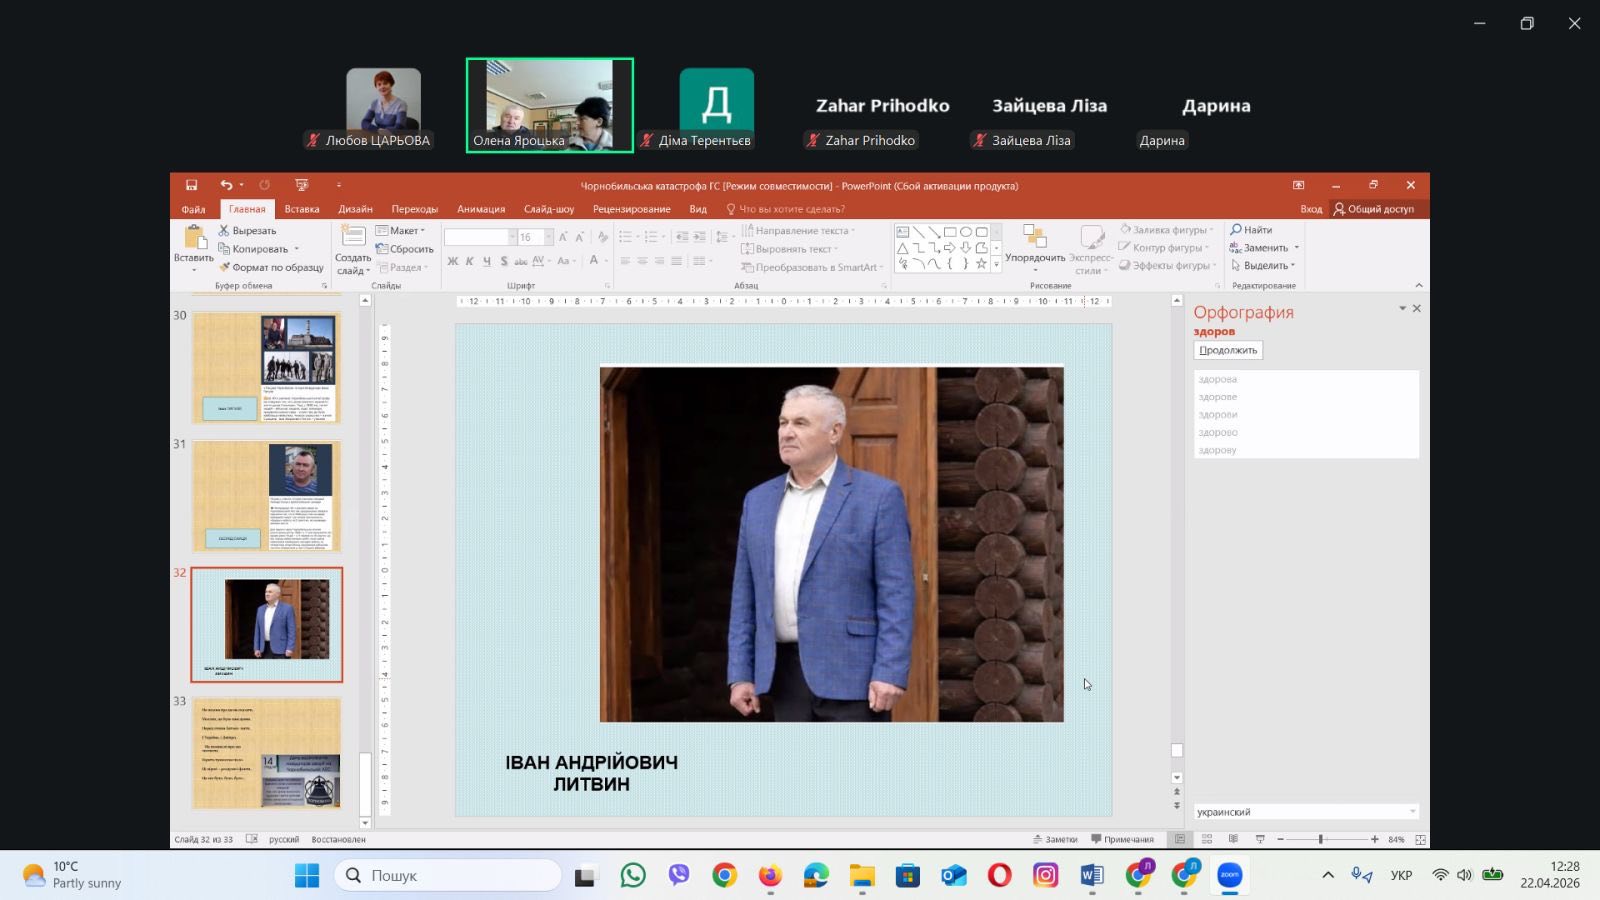Image resolution: width=1600 pixels, height=900 pixels.
Task: Click the Продолжить button in spelling pane
Action: click(1227, 350)
